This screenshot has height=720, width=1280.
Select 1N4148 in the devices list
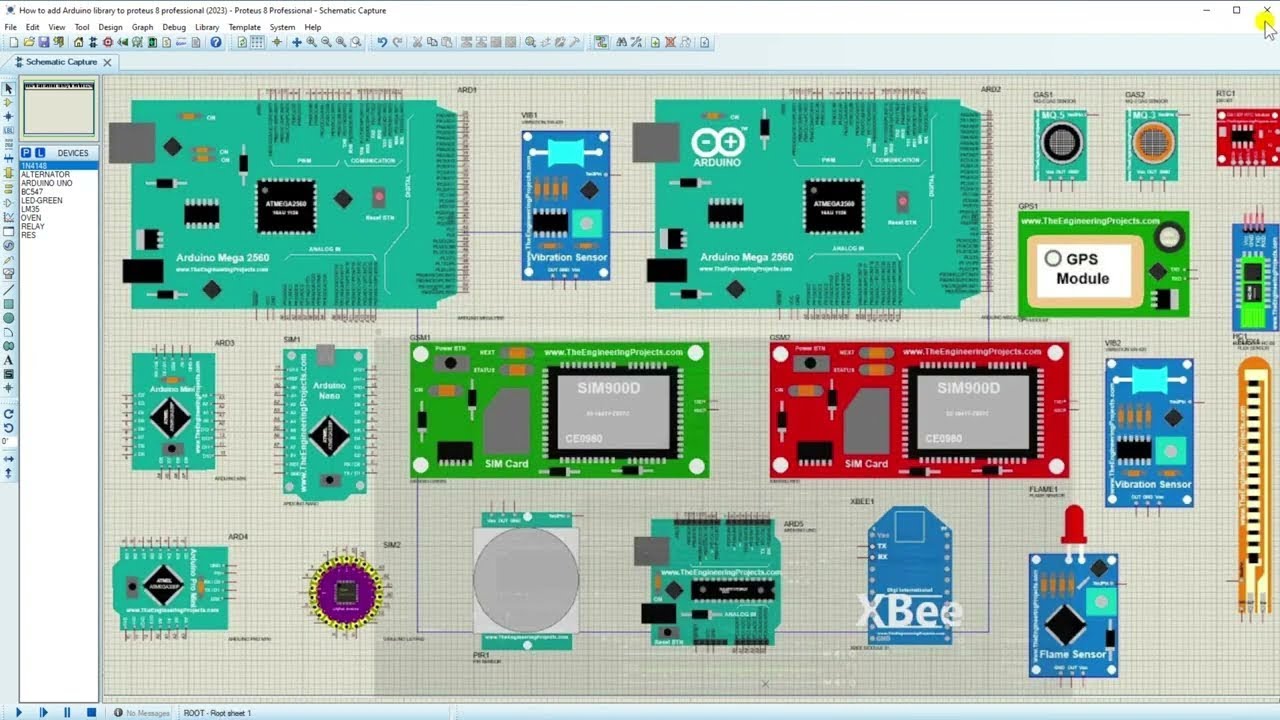click(x=59, y=166)
